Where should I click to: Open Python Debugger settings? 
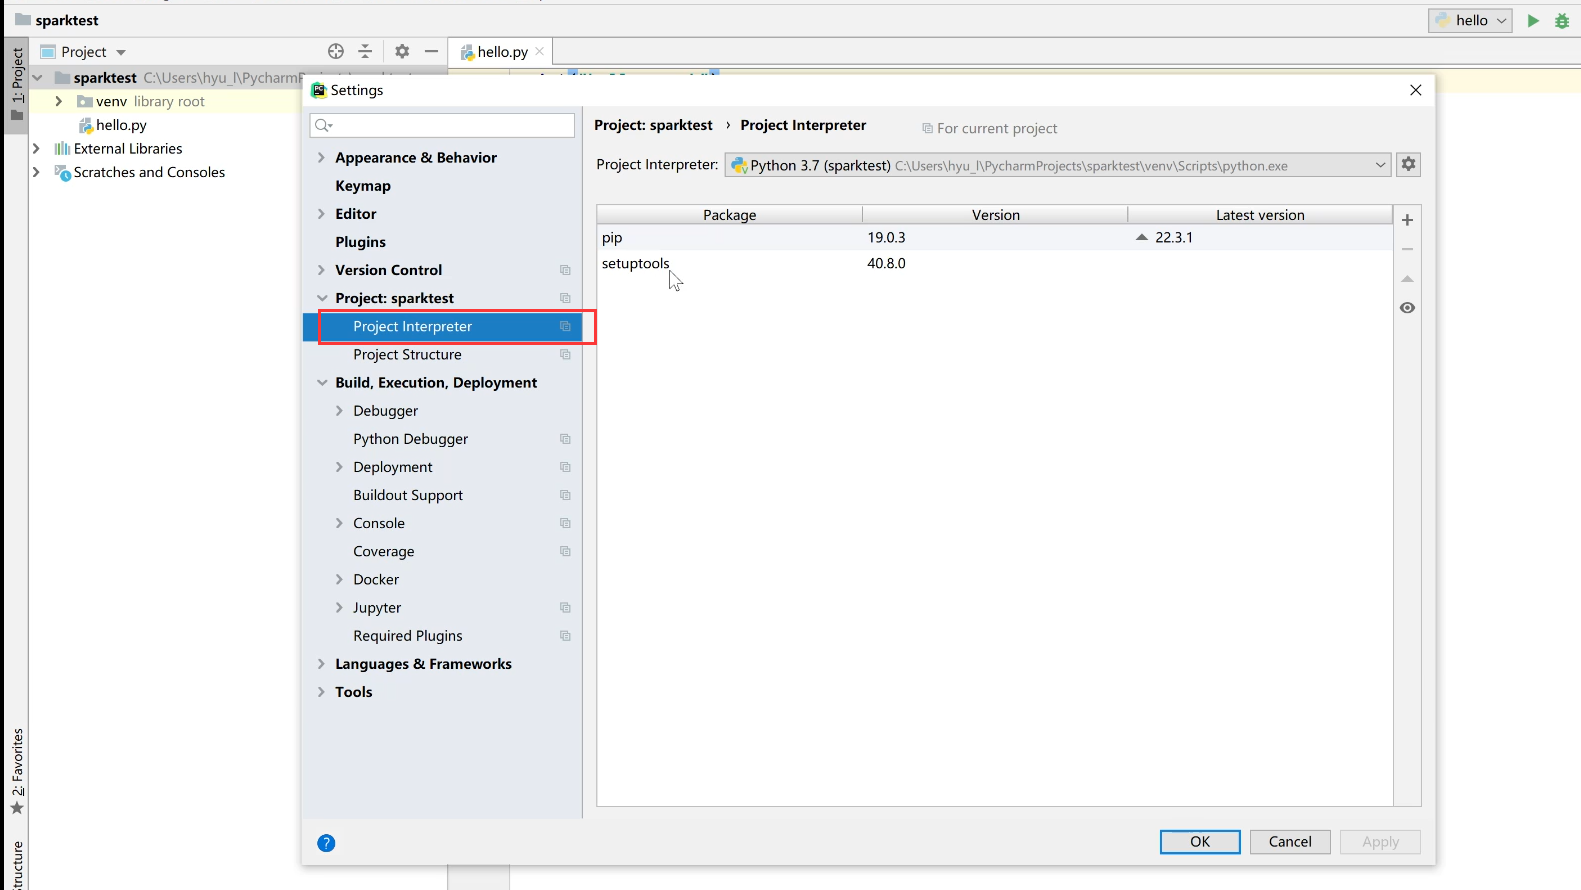pos(410,439)
